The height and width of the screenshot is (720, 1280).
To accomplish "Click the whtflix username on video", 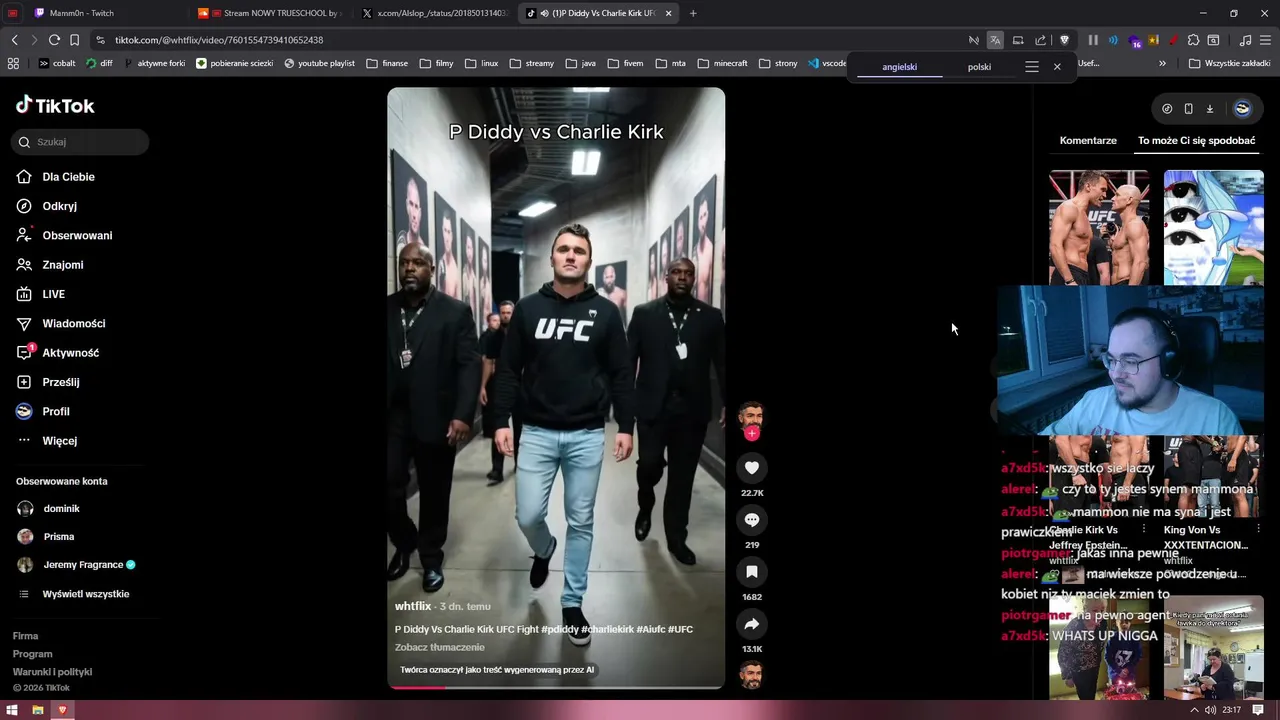I will point(412,606).
